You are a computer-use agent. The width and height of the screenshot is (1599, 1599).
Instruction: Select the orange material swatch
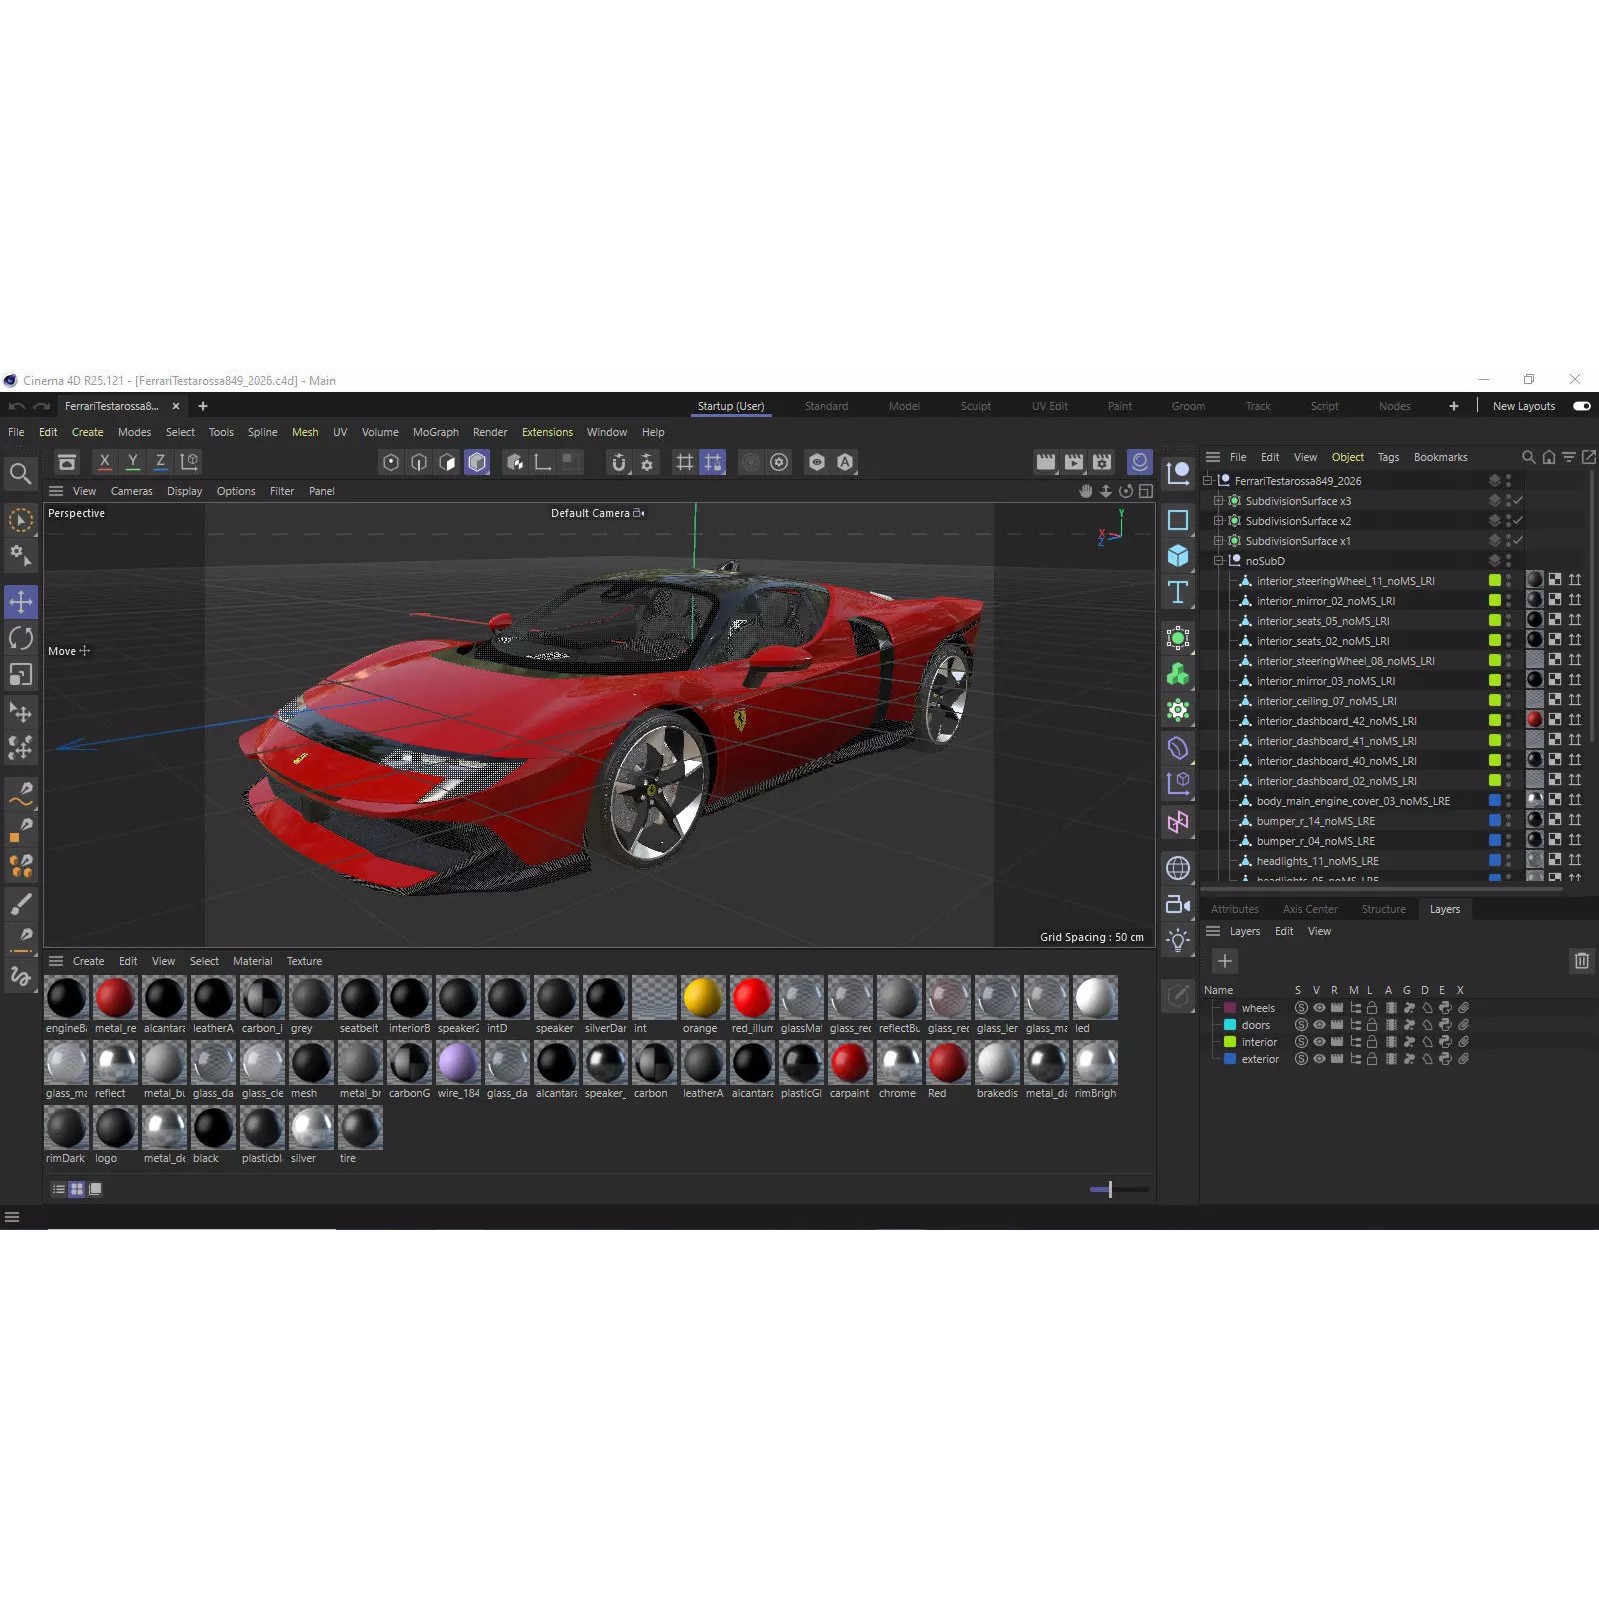703,997
